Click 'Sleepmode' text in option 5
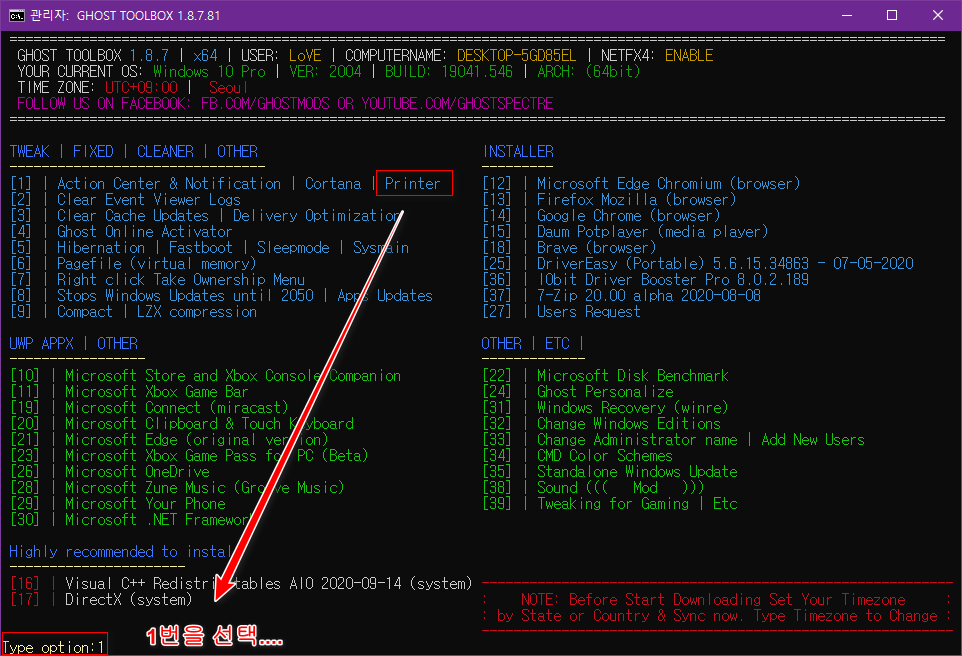The height and width of the screenshot is (656, 962). tap(293, 247)
